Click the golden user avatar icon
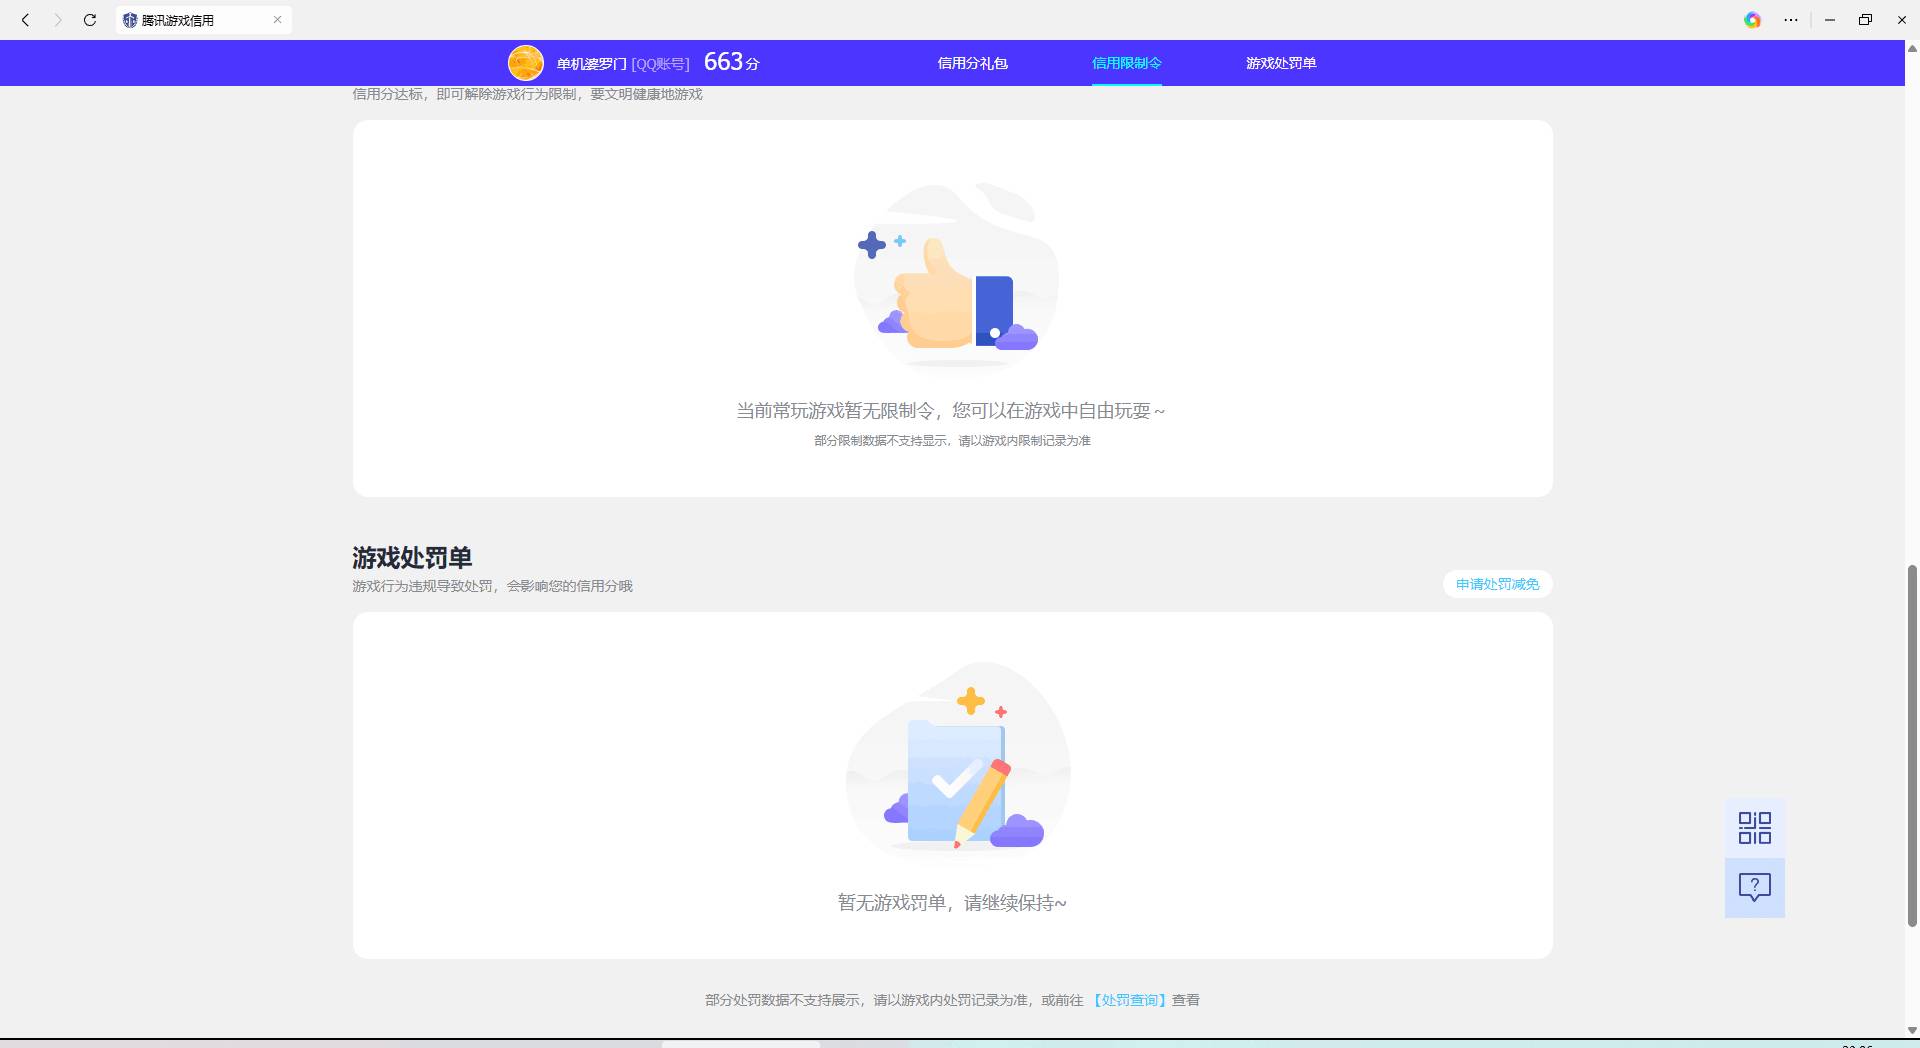This screenshot has width=1920, height=1048. point(526,62)
